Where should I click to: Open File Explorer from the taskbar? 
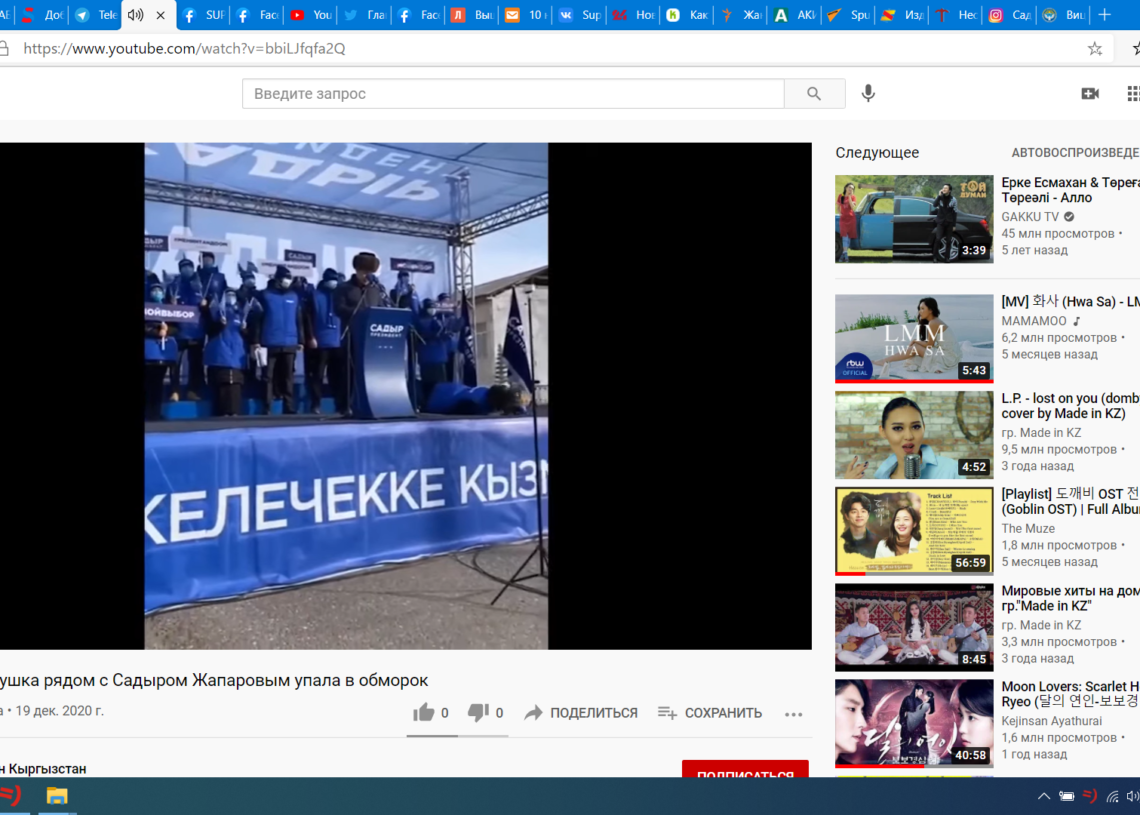[57, 796]
